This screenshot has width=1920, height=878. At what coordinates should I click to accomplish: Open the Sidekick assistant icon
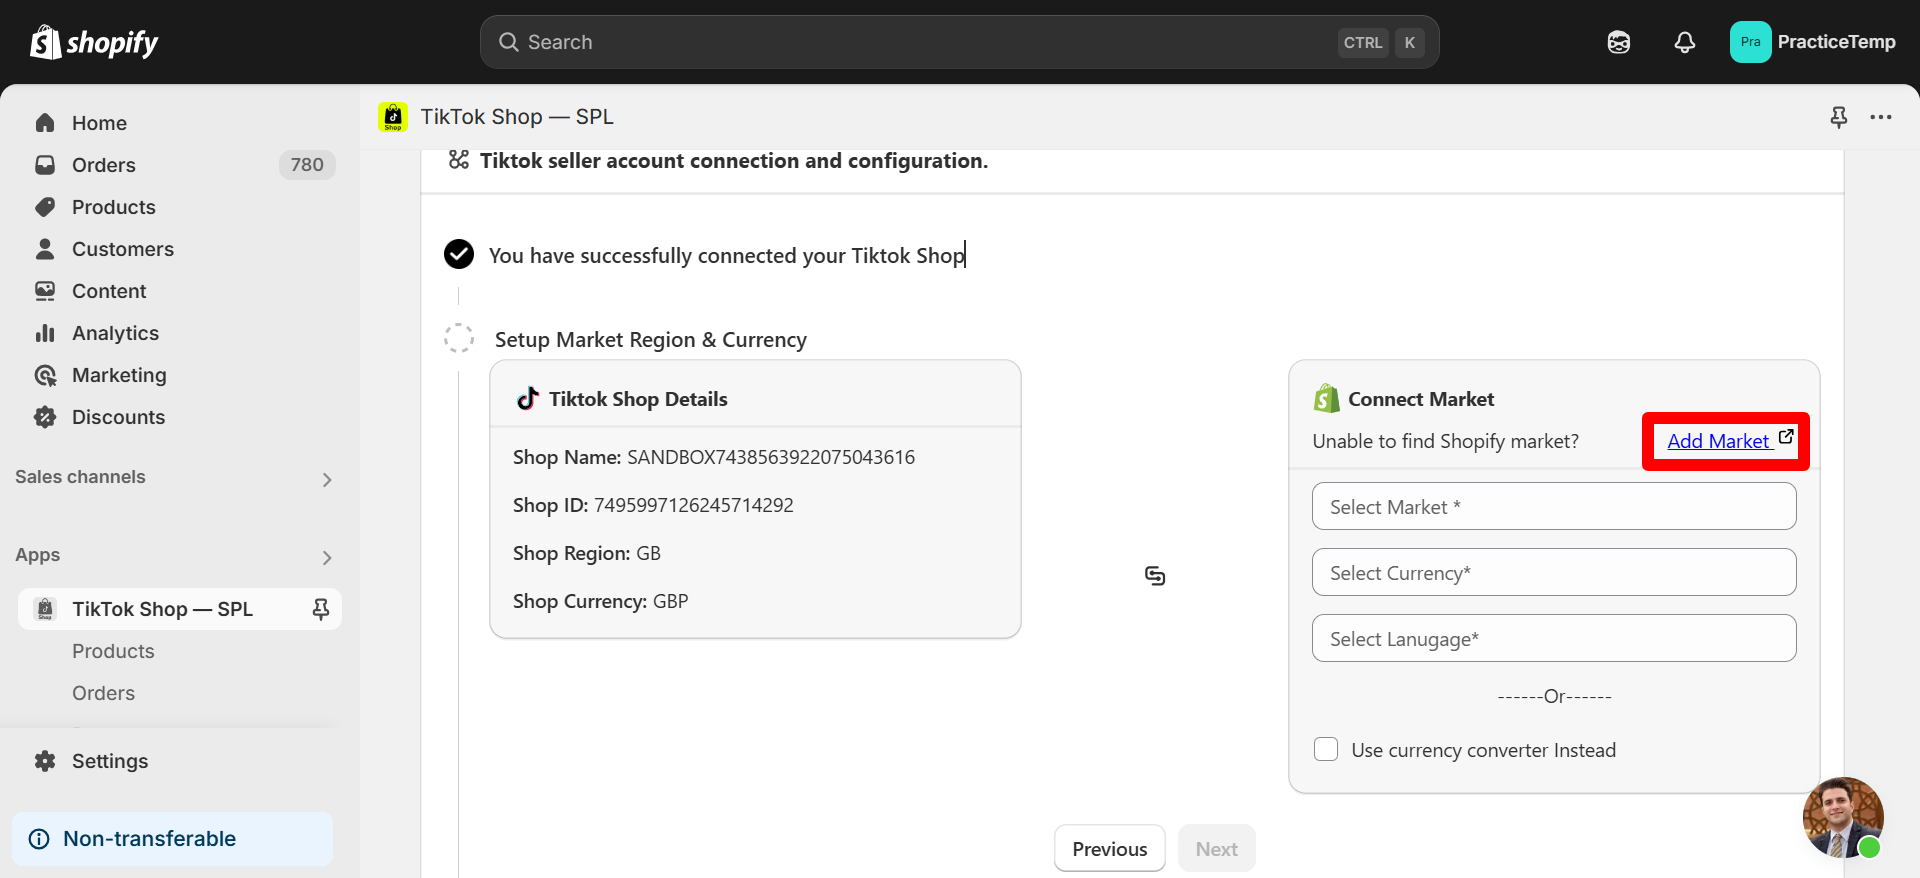1619,42
